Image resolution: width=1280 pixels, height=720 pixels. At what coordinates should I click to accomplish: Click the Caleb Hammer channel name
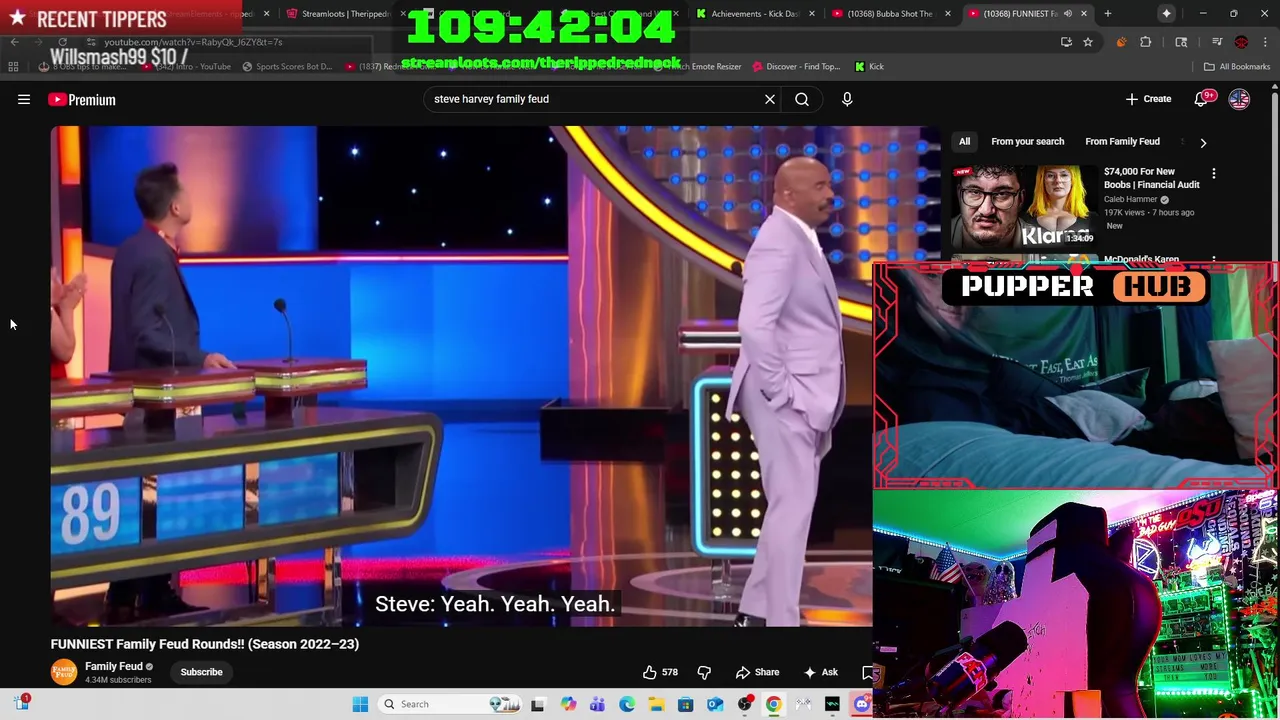[x=1130, y=199]
